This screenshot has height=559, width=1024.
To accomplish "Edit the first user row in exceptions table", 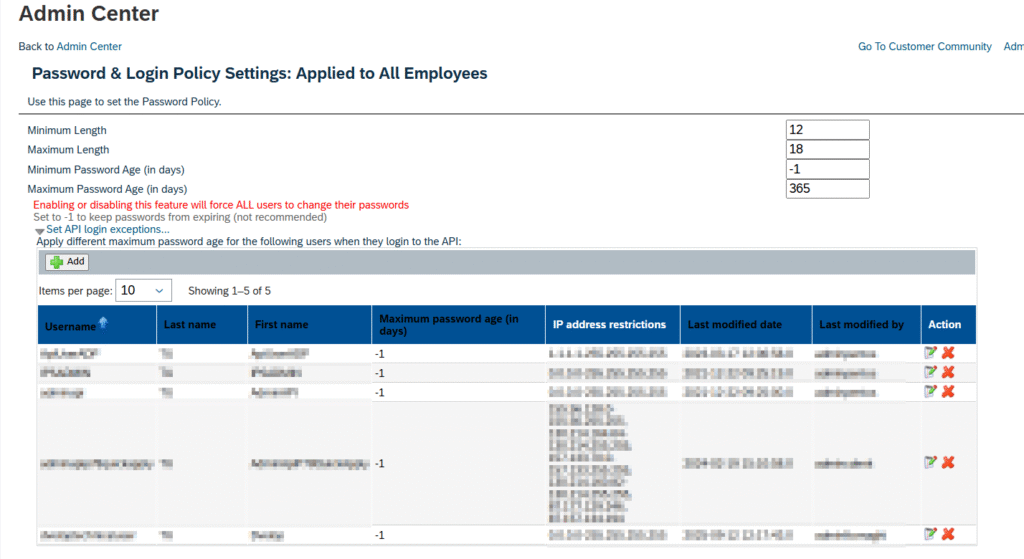I will coord(931,353).
